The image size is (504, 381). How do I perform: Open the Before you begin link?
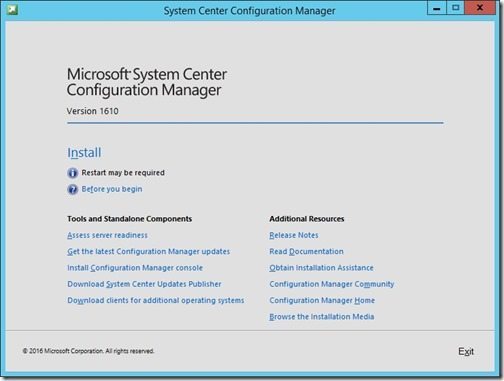coord(112,189)
